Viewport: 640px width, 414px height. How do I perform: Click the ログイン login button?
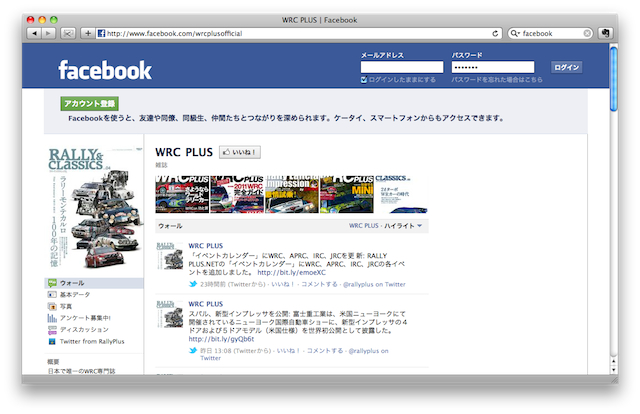[567, 67]
